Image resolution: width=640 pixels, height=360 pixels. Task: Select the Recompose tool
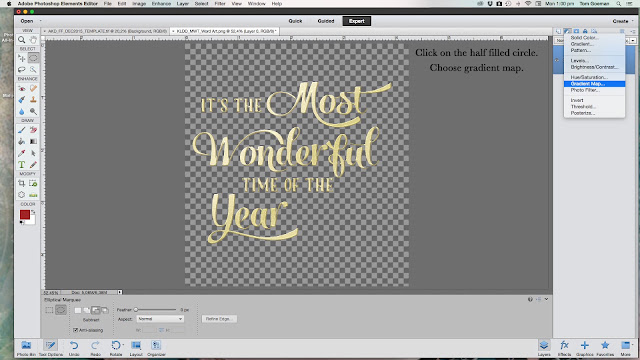33,183
